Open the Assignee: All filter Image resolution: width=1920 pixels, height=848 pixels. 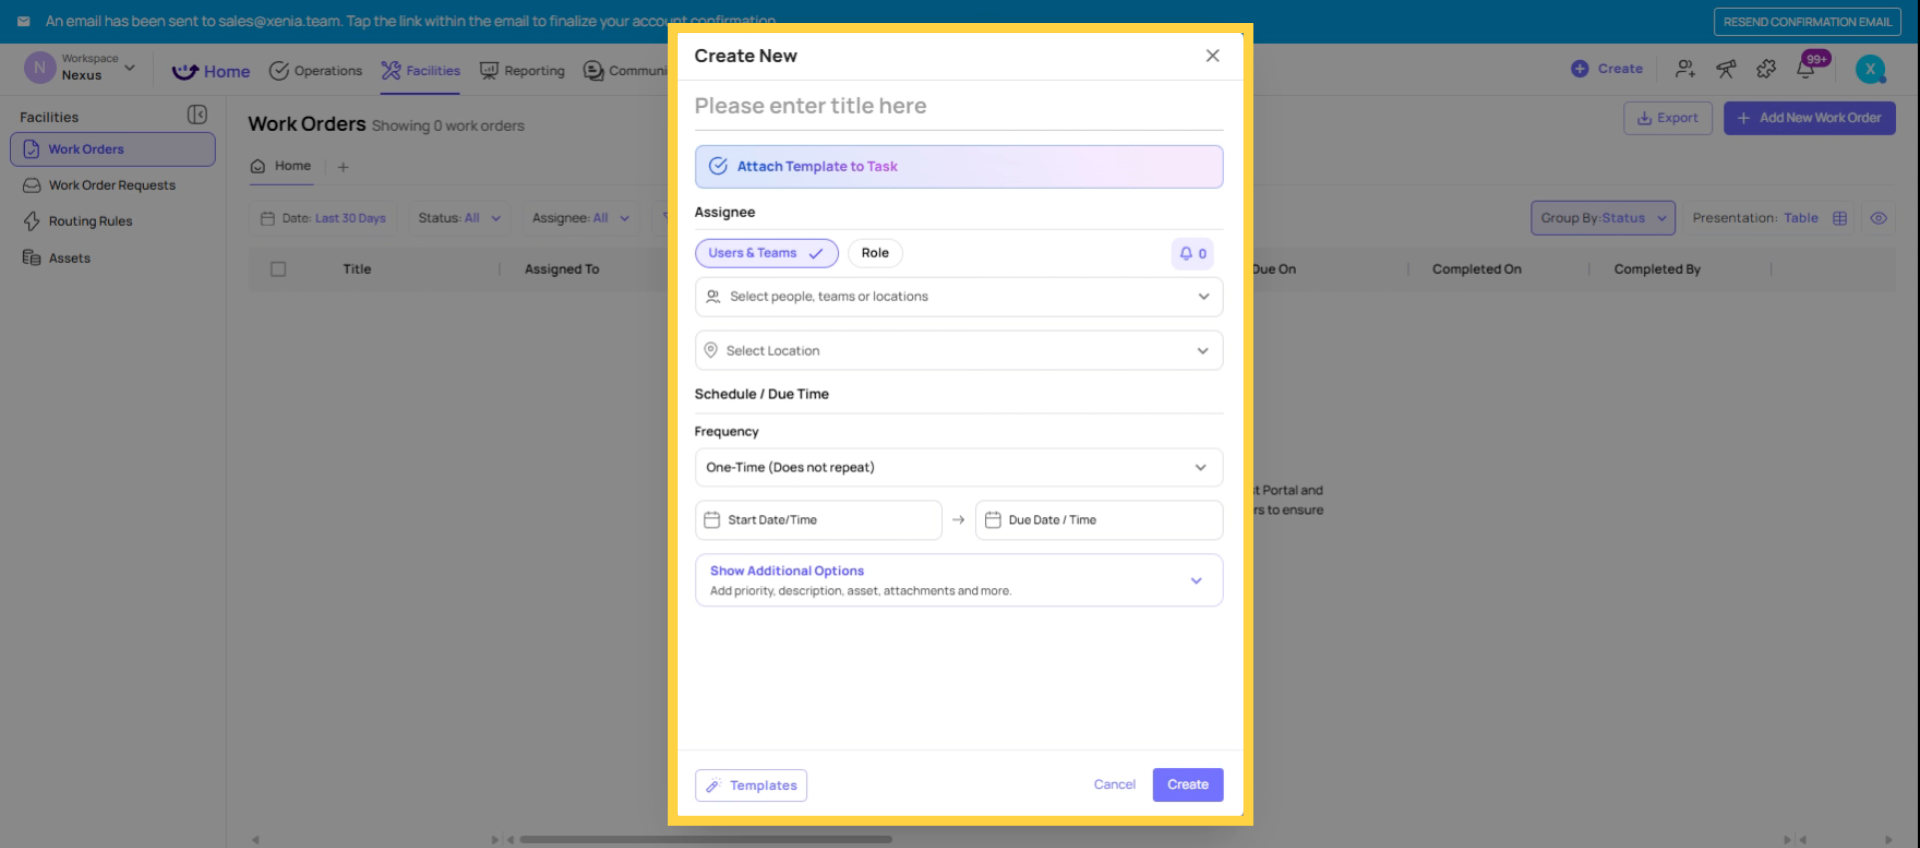581,218
